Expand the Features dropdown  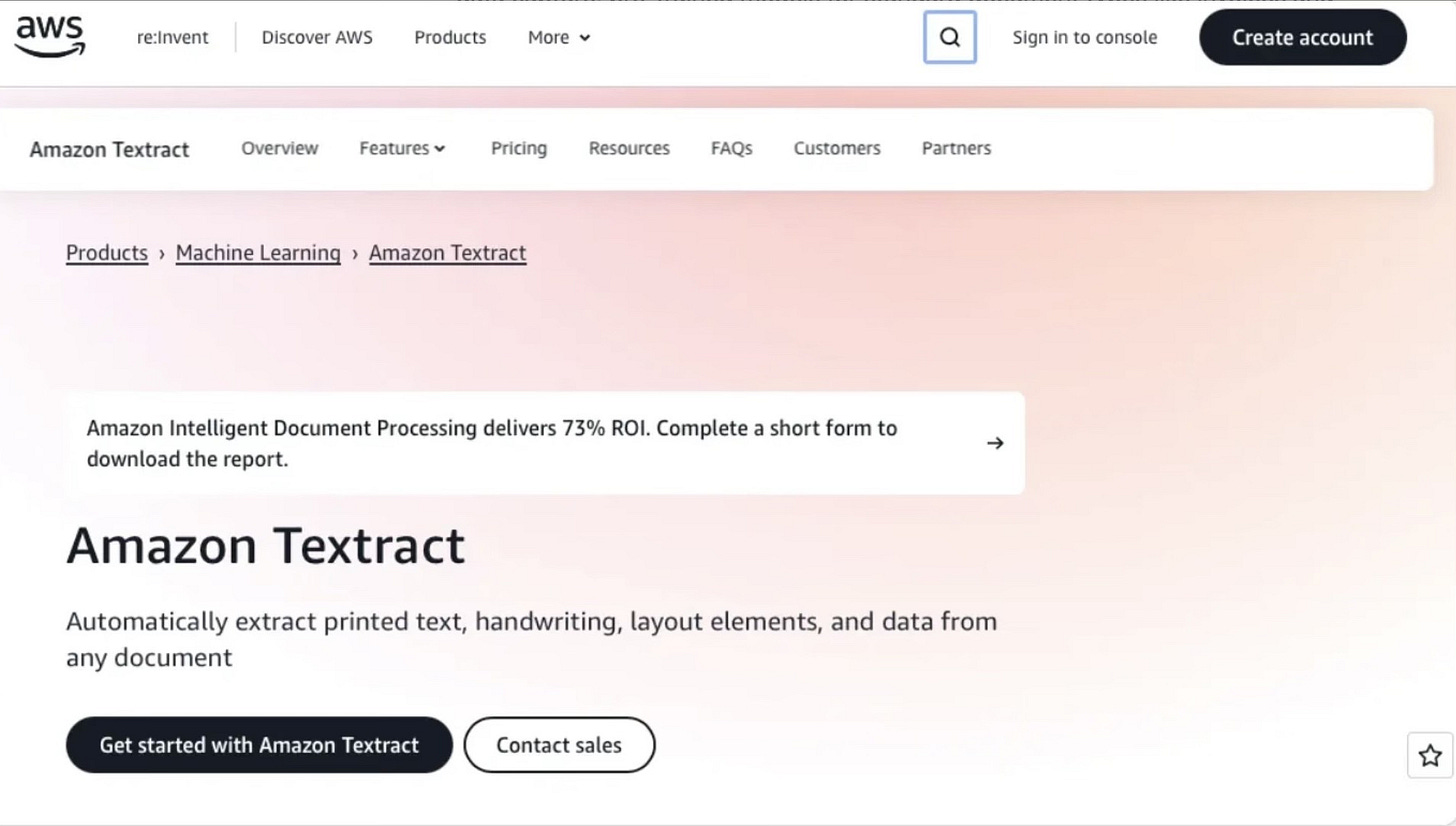click(x=403, y=148)
